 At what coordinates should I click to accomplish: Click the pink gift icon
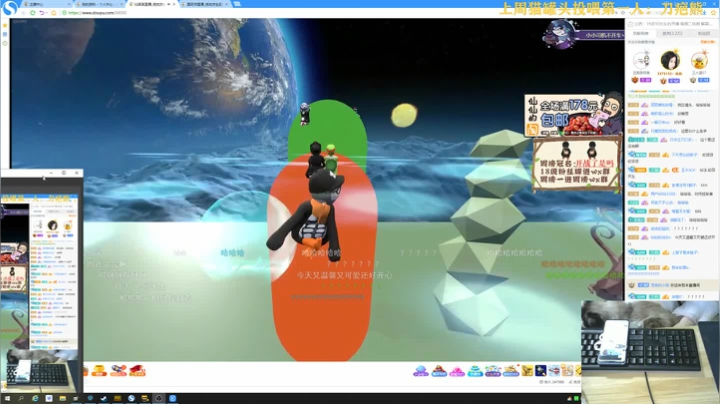click(x=457, y=370)
